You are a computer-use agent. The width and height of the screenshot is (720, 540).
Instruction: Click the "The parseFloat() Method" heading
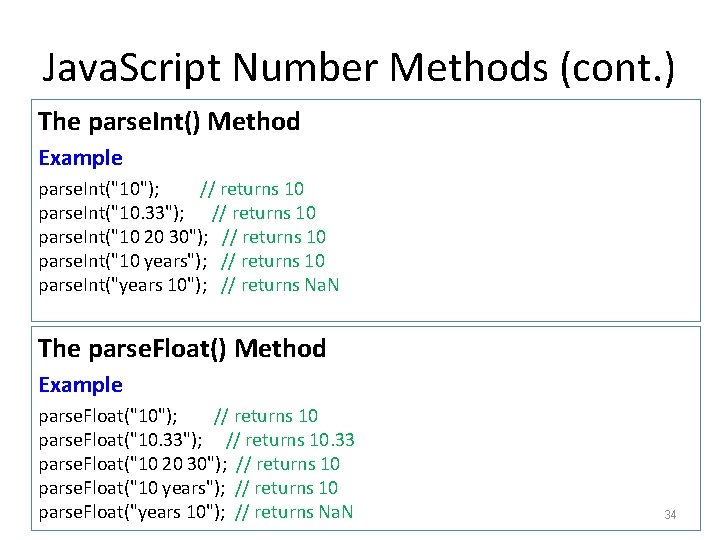(182, 349)
